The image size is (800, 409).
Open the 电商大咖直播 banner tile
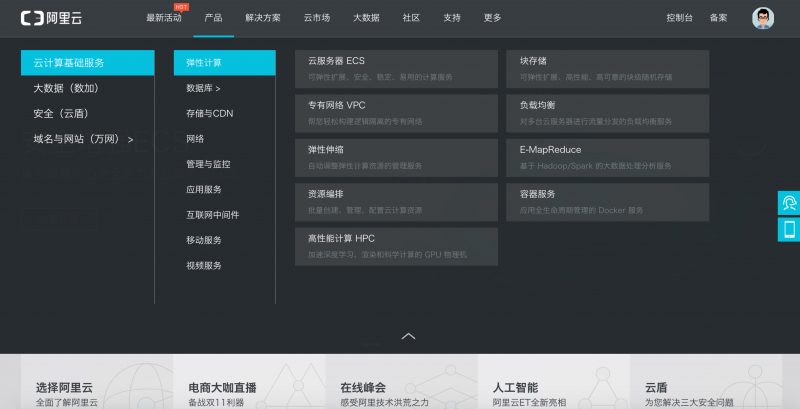pos(249,381)
